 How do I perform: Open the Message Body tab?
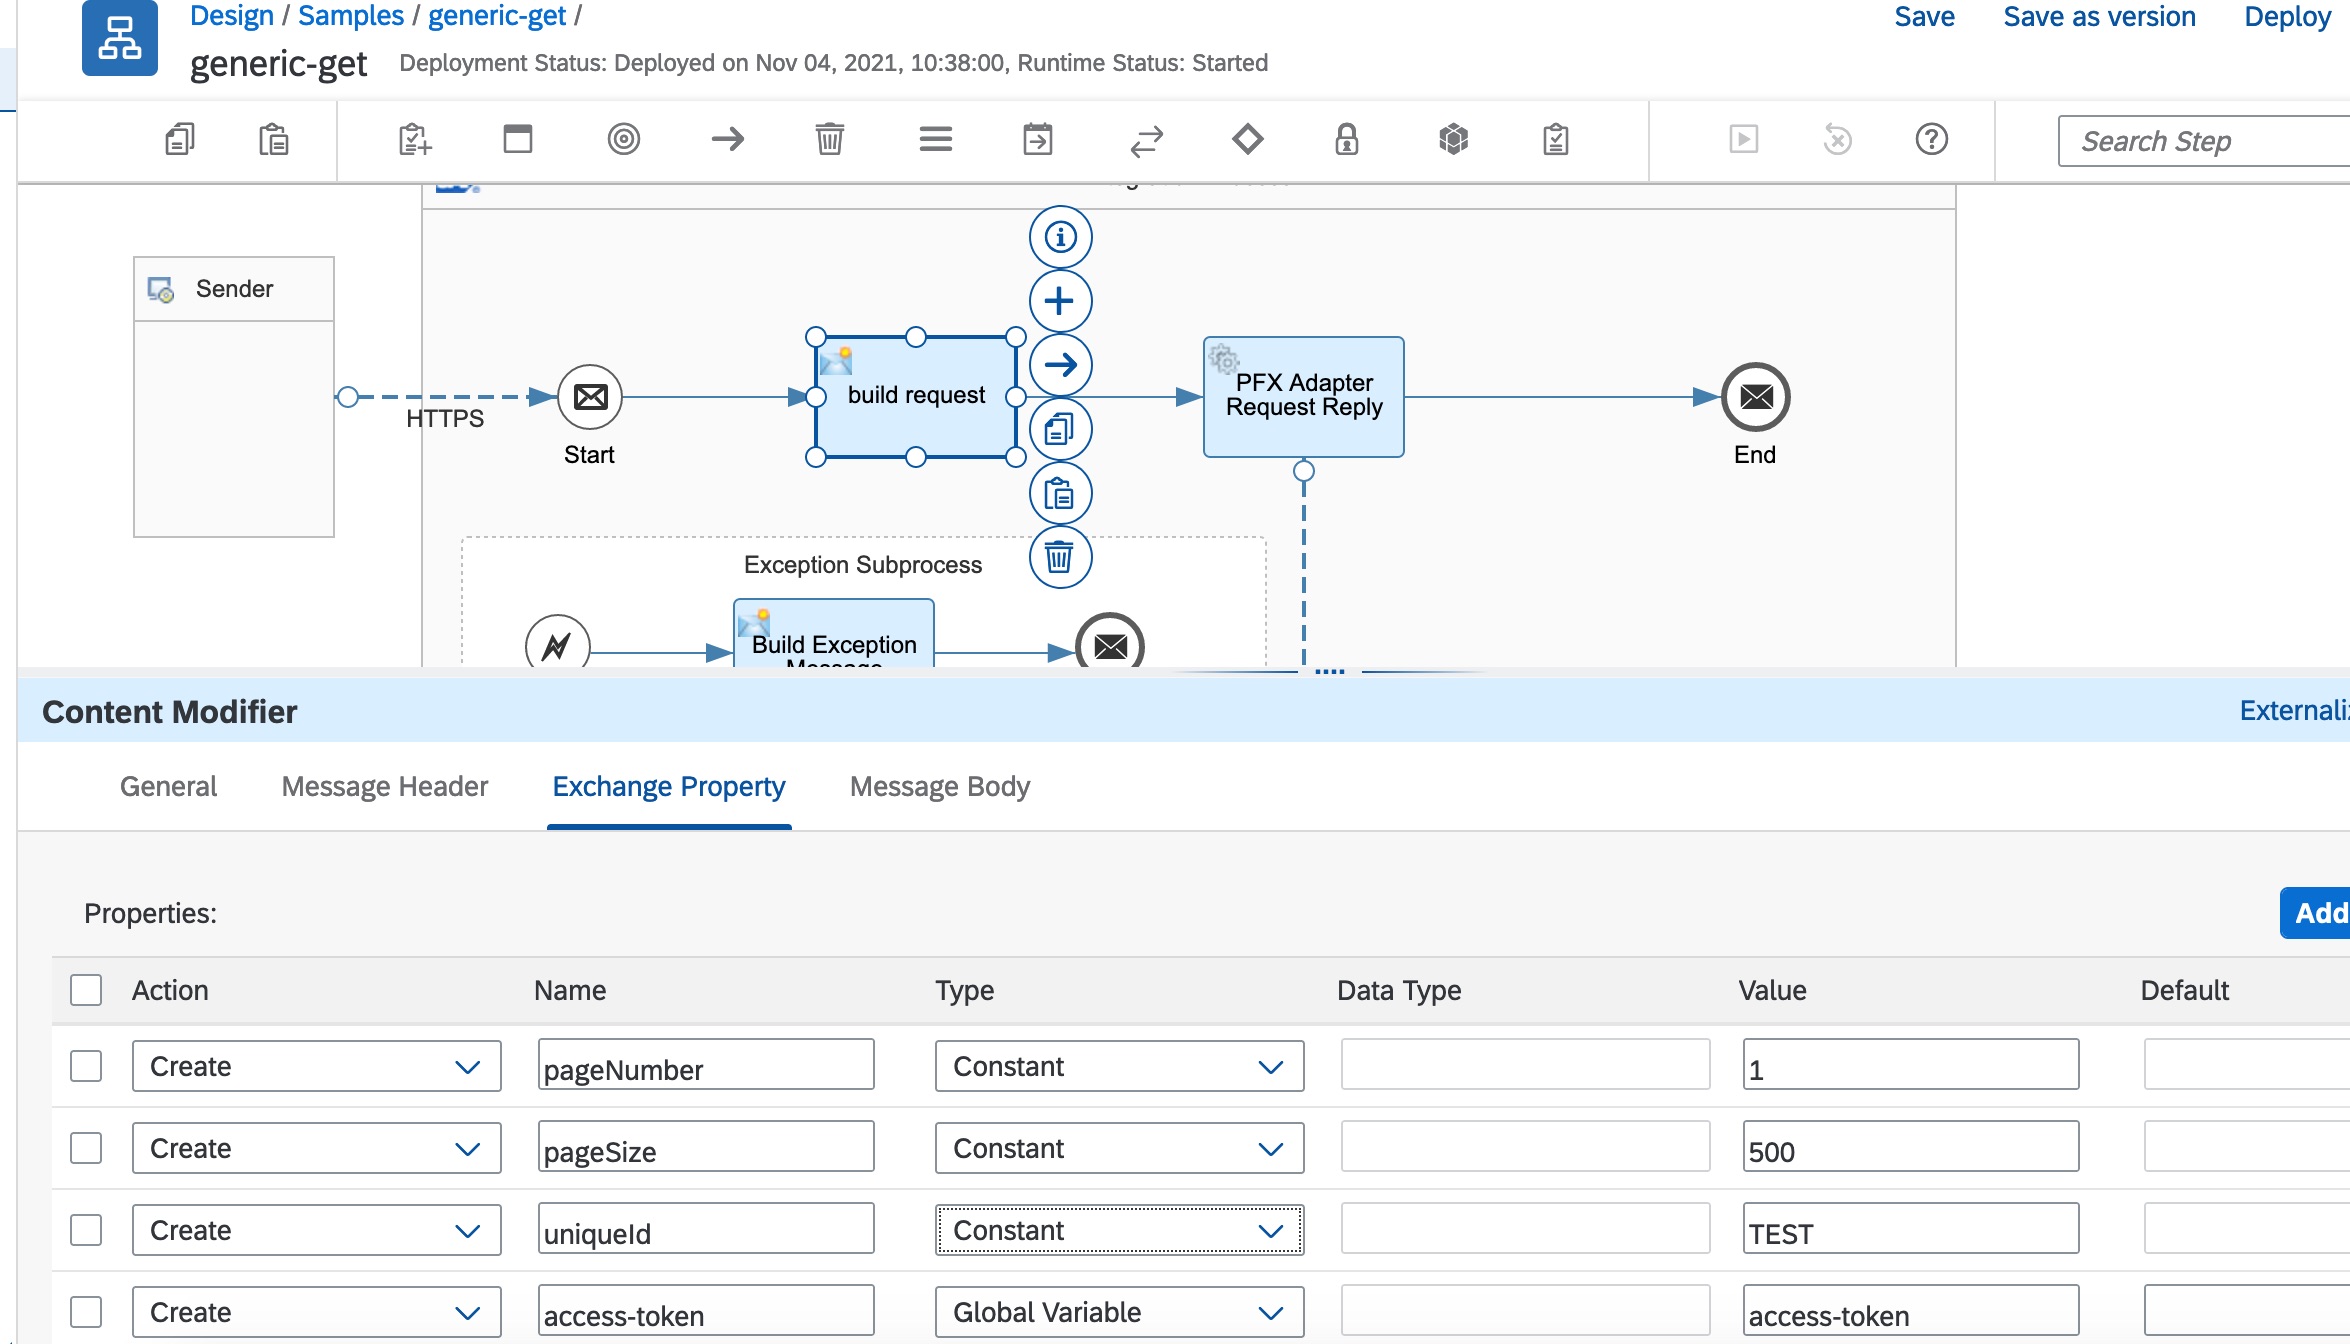click(x=939, y=787)
